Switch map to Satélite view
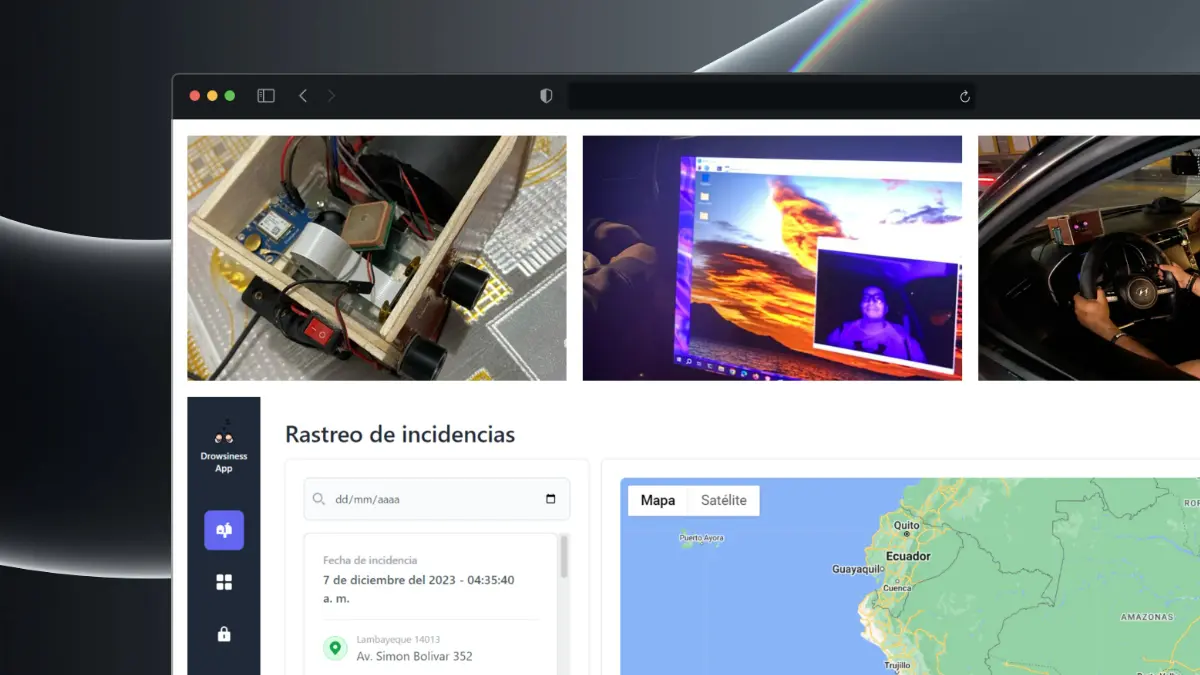 pyautogui.click(x=724, y=500)
